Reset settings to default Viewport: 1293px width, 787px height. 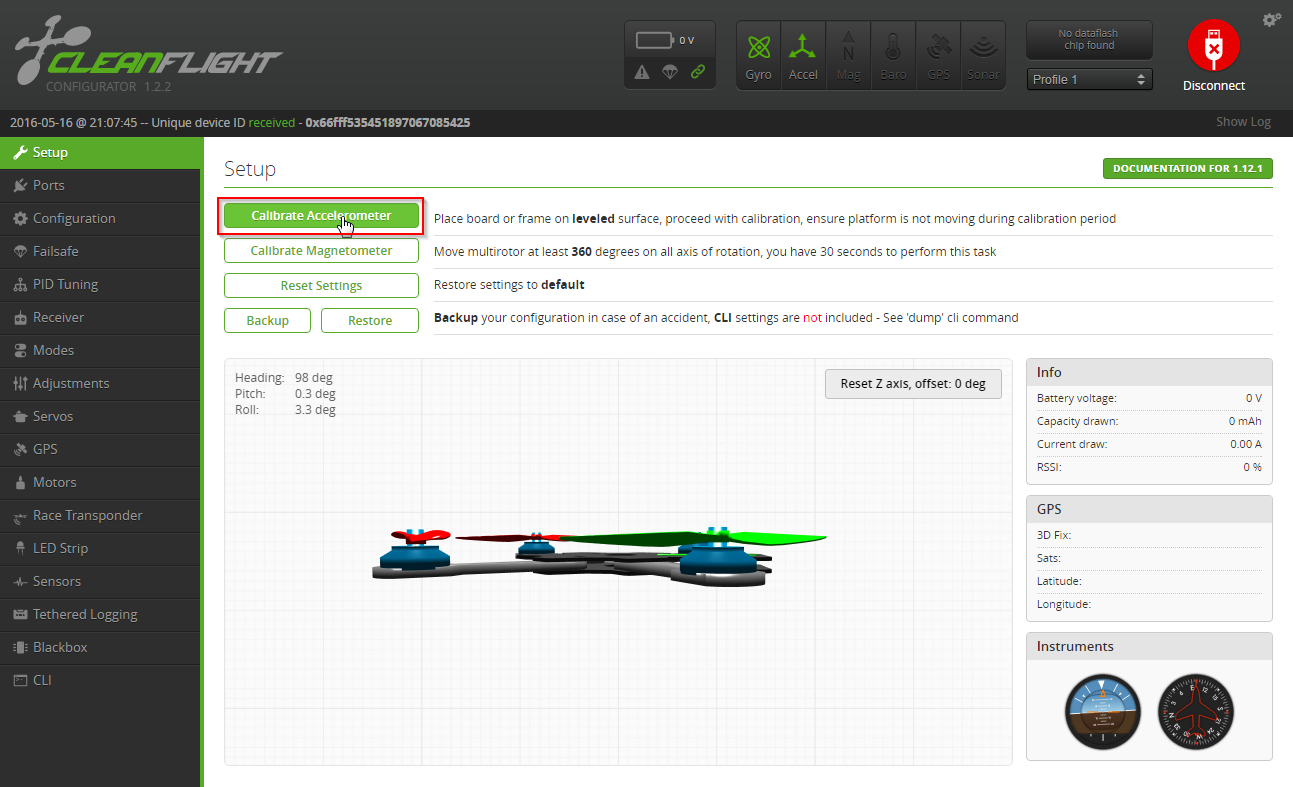pyautogui.click(x=321, y=285)
